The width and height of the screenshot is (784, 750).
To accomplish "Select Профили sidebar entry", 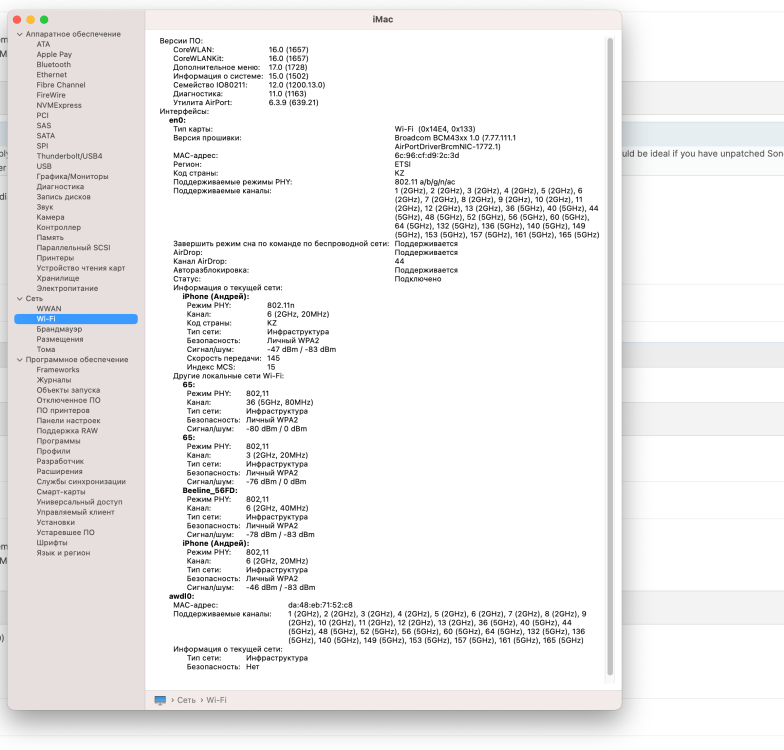I will [53, 452].
